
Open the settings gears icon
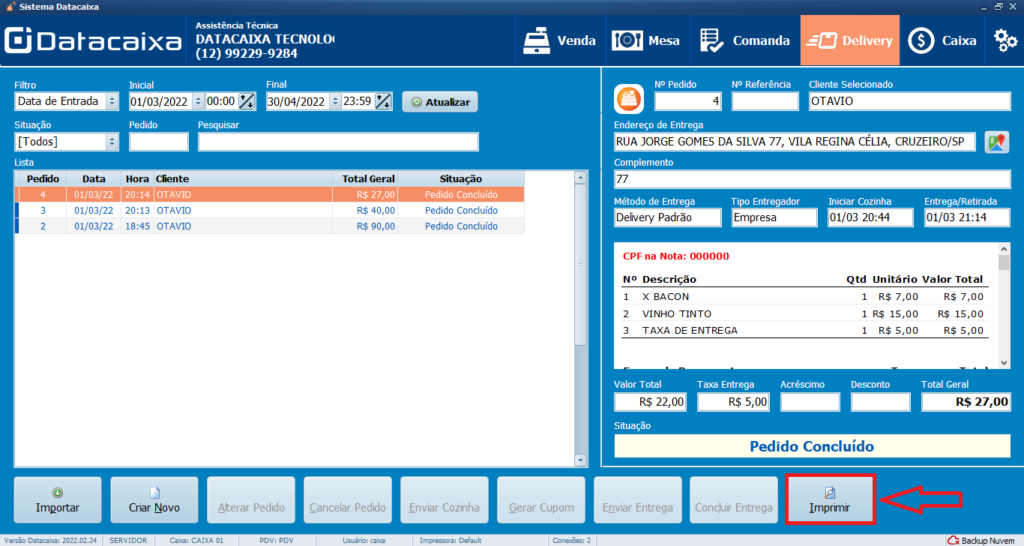1004,41
